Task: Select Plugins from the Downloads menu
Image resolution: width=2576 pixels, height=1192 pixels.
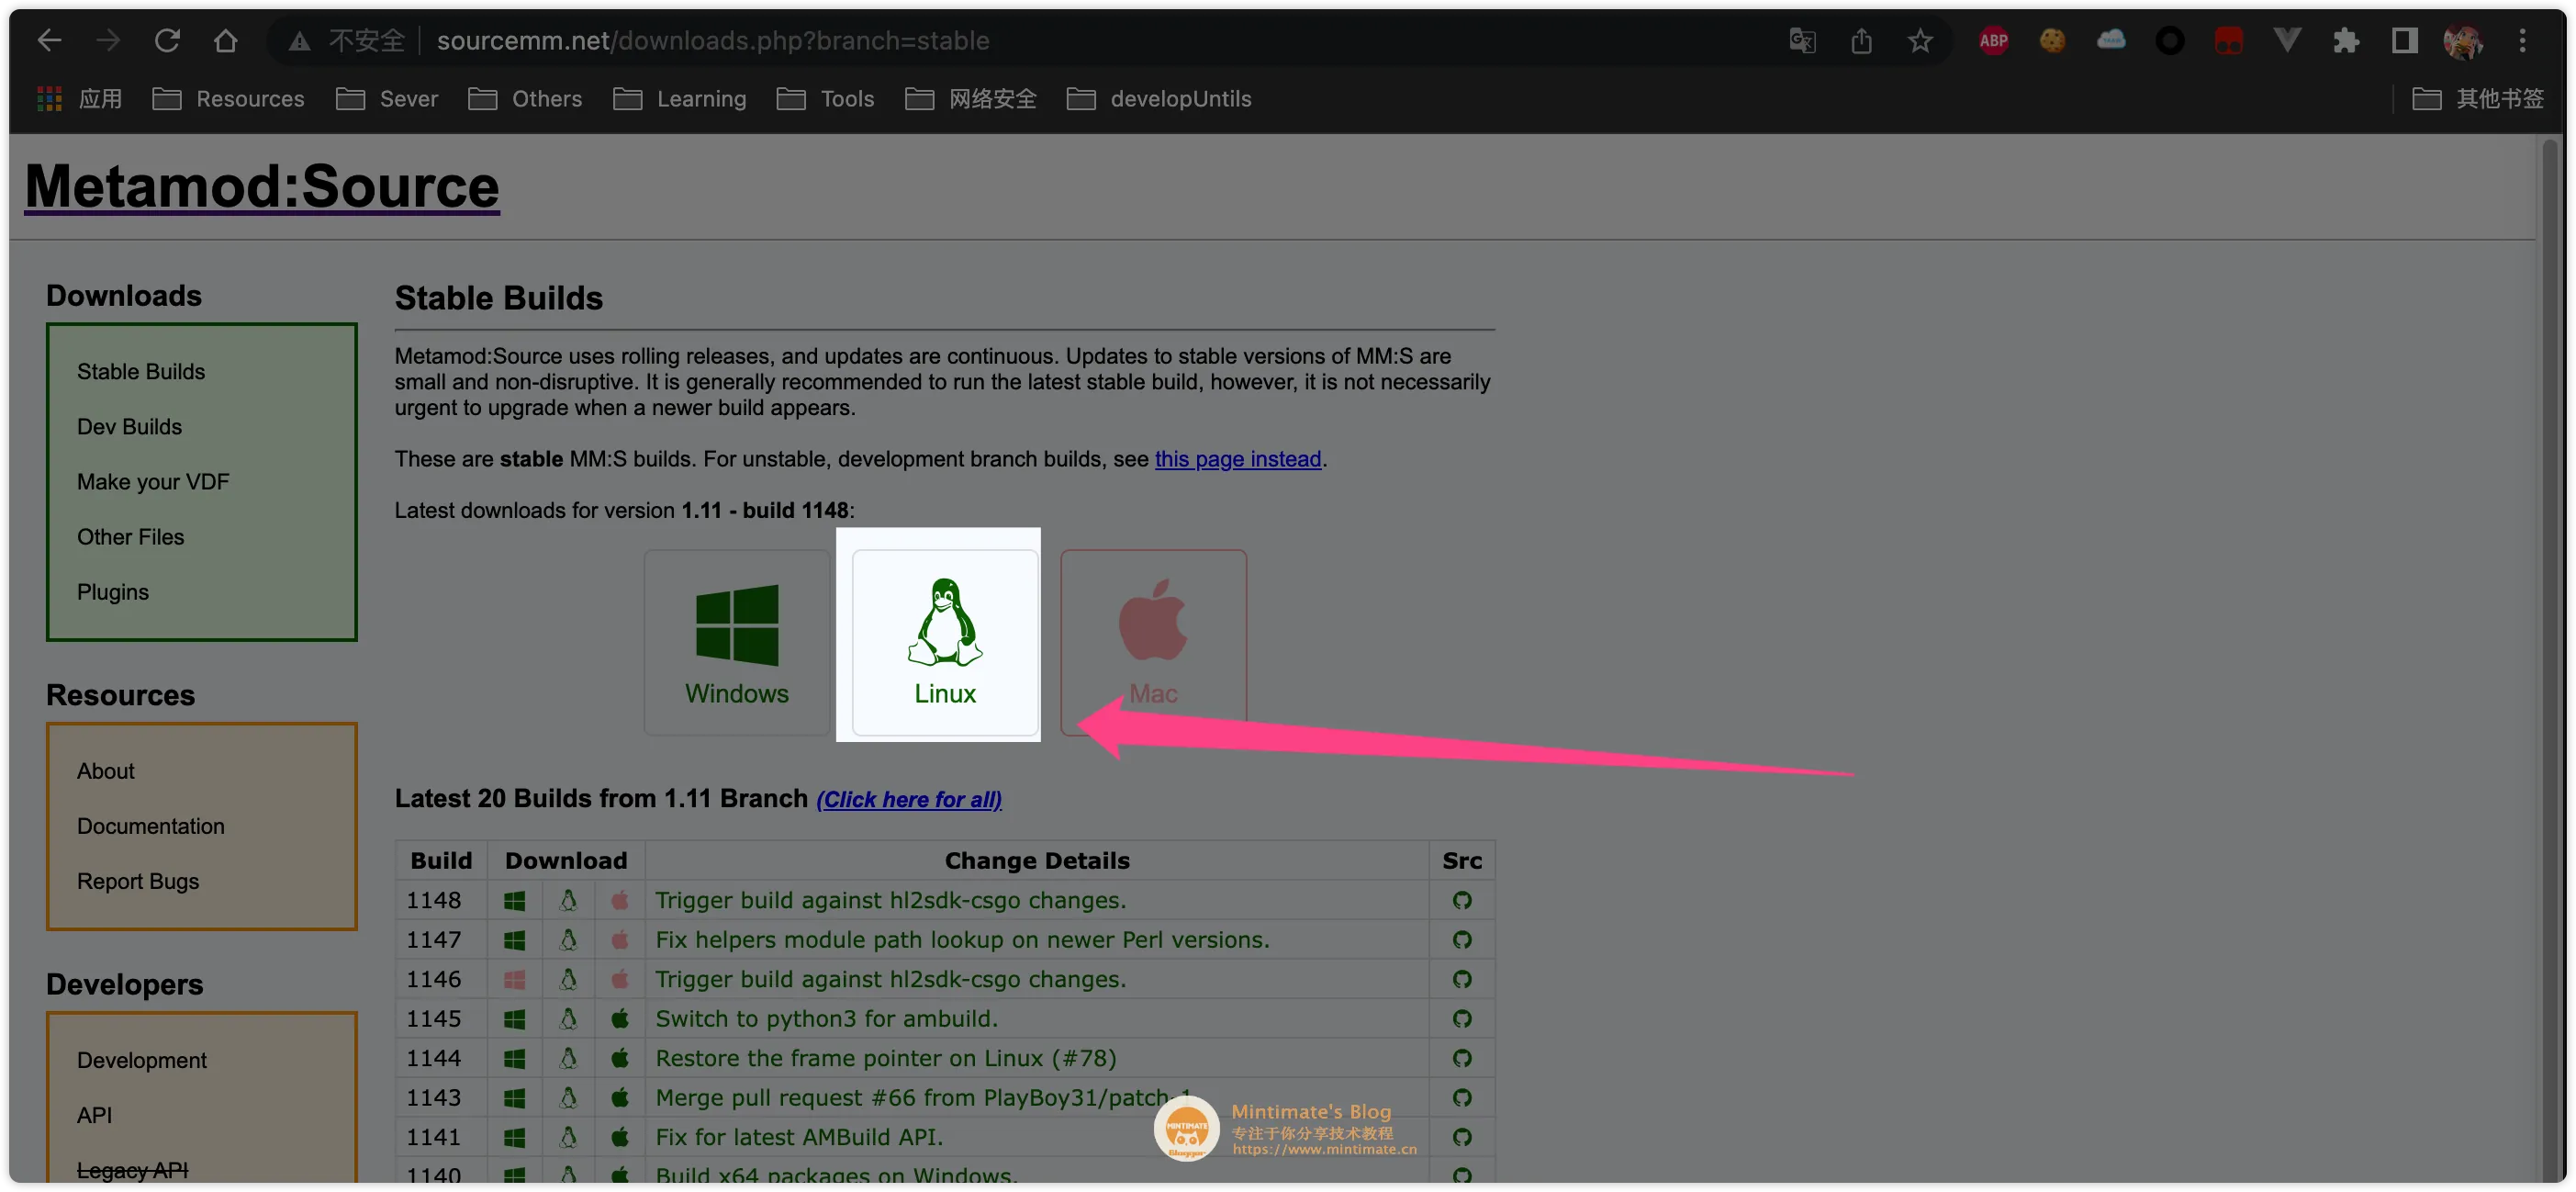Action: (x=112, y=592)
